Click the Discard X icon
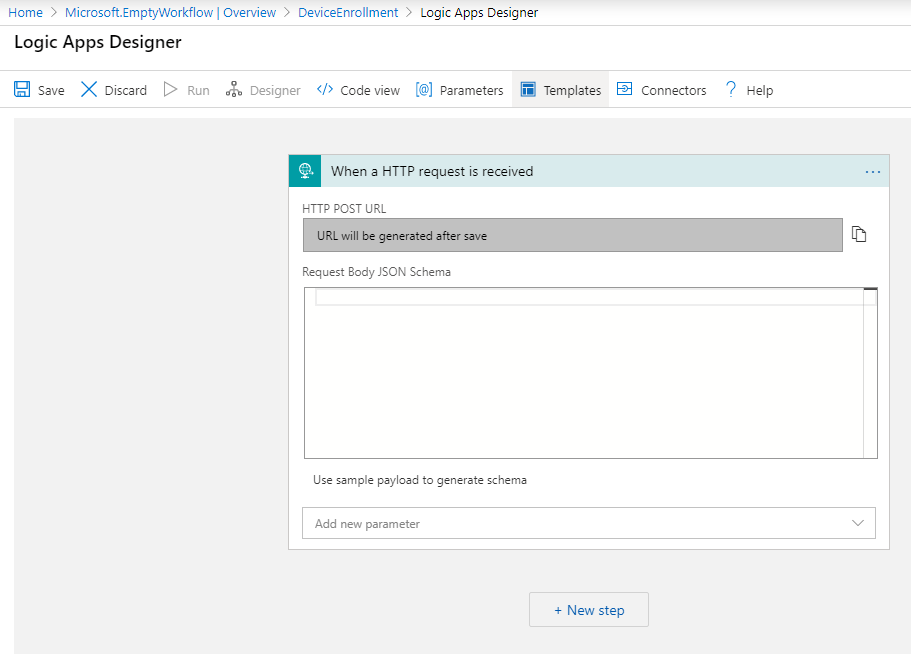The image size is (911, 654). 89,90
